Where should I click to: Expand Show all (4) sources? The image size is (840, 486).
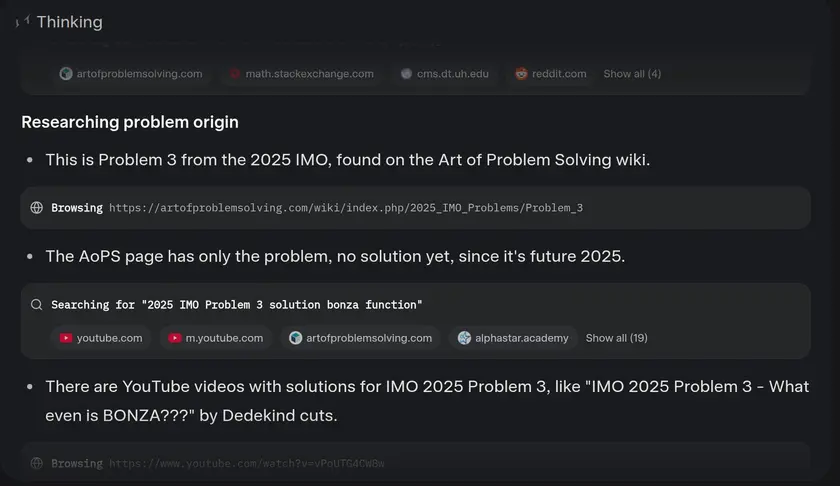632,73
